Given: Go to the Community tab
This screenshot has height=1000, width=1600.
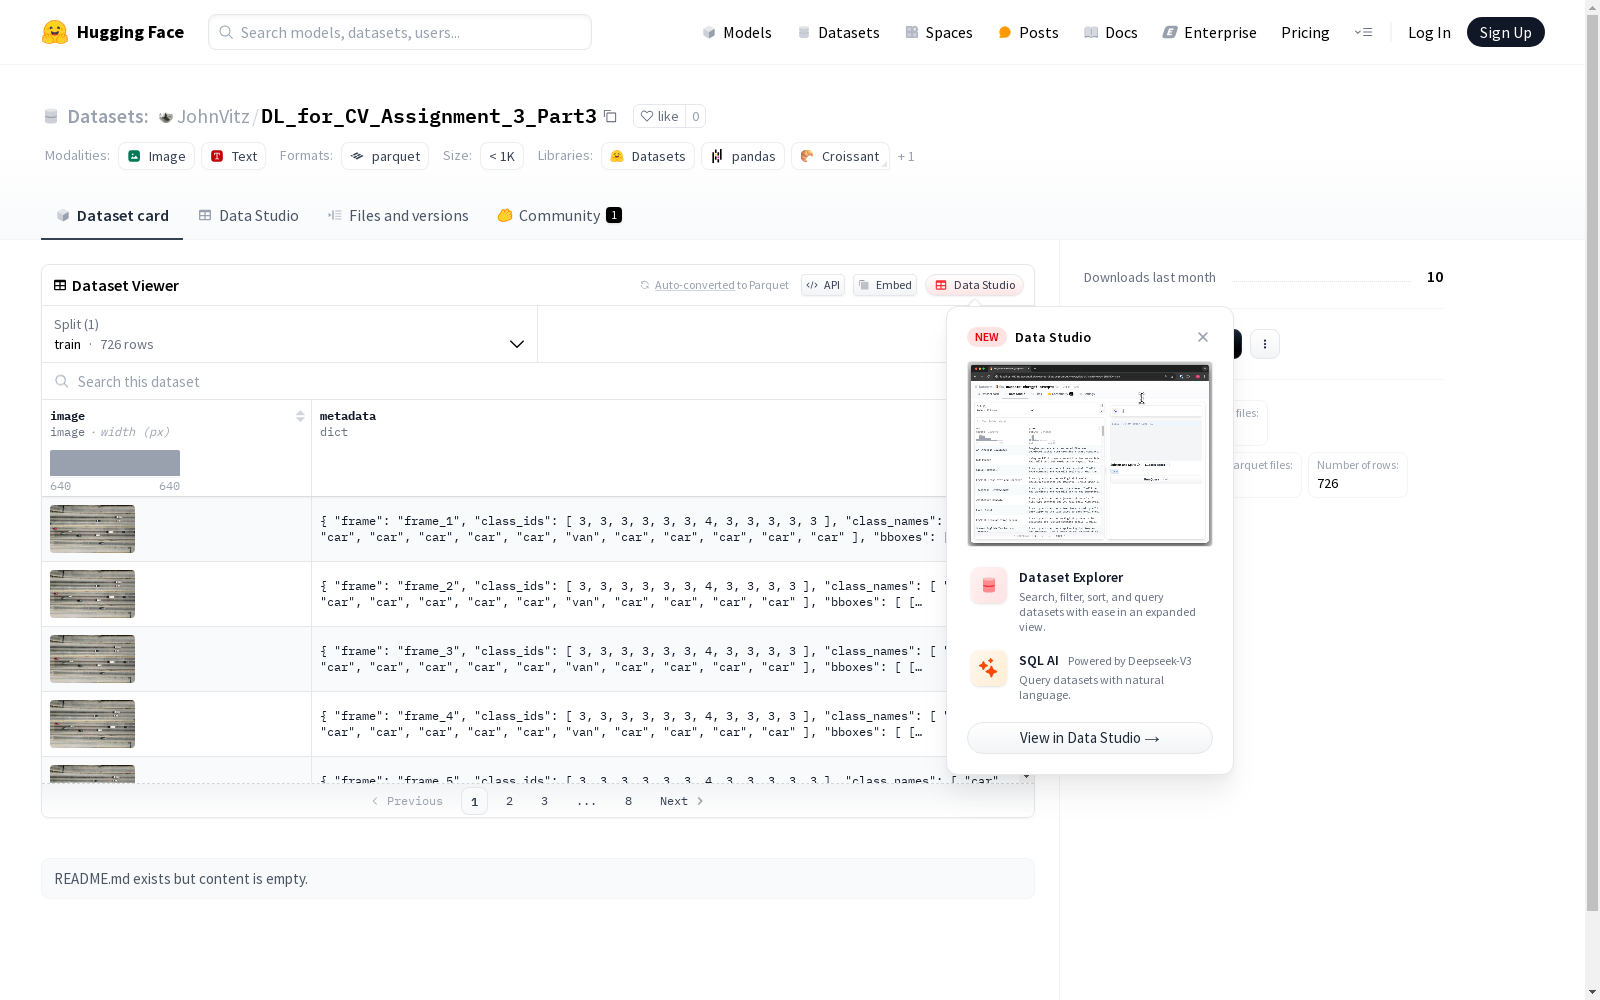Looking at the screenshot, I should point(559,216).
